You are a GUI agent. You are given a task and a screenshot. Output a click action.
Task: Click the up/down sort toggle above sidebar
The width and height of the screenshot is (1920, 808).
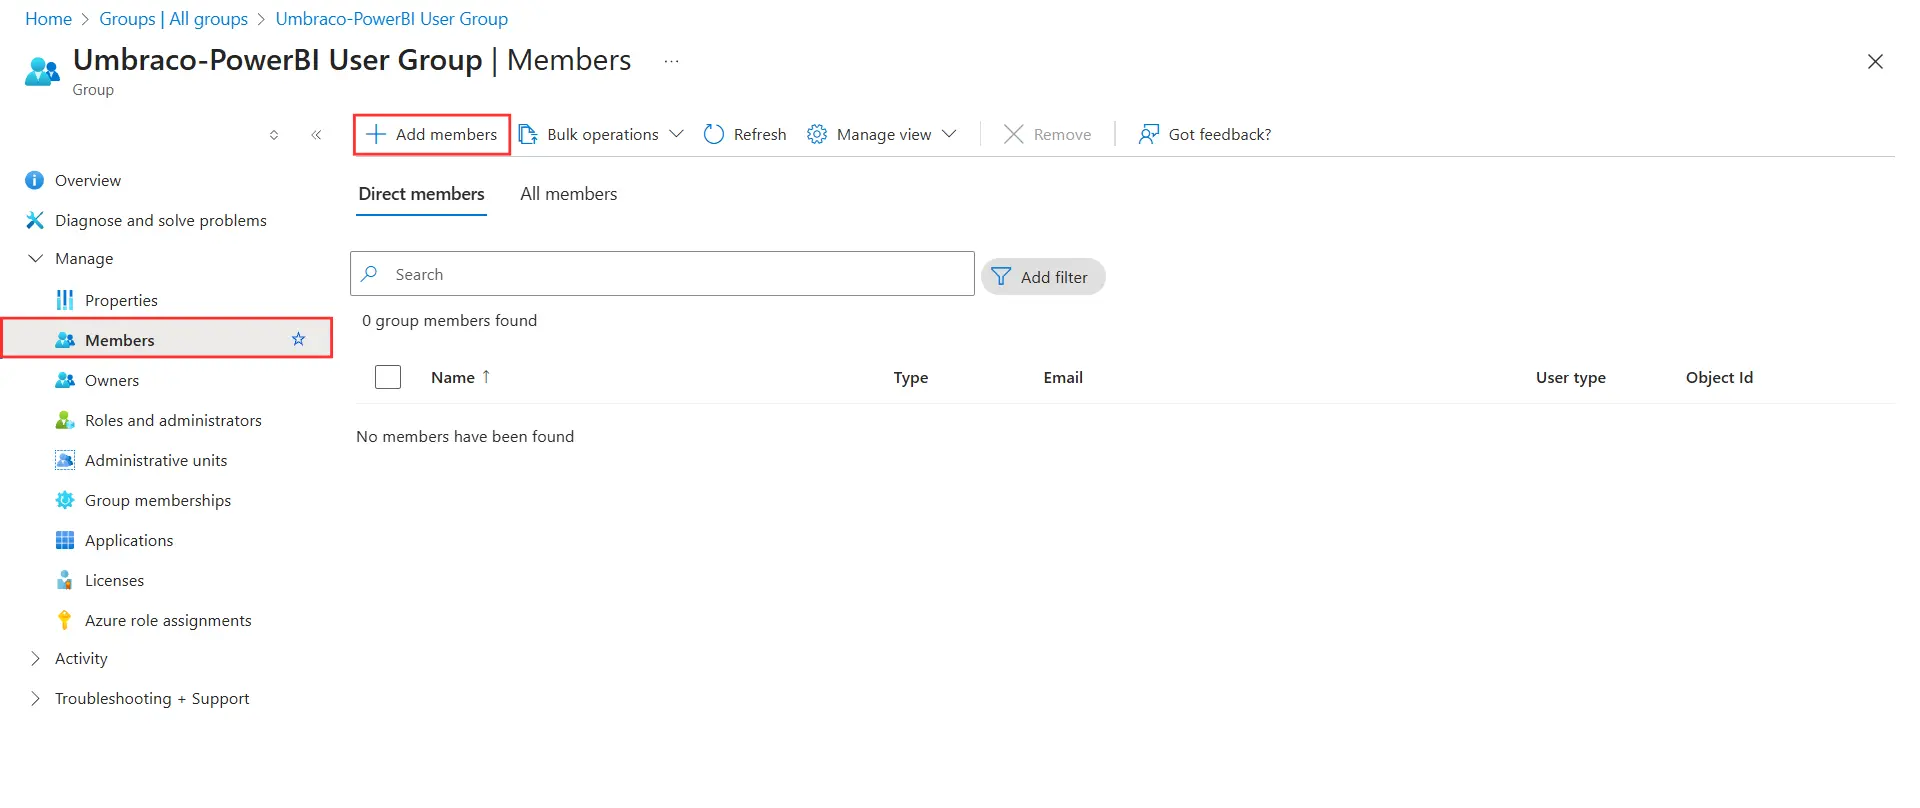(274, 135)
